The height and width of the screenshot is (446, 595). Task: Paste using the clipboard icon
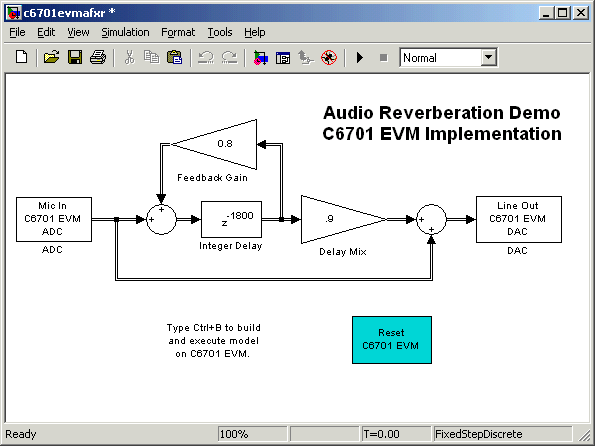[175, 58]
